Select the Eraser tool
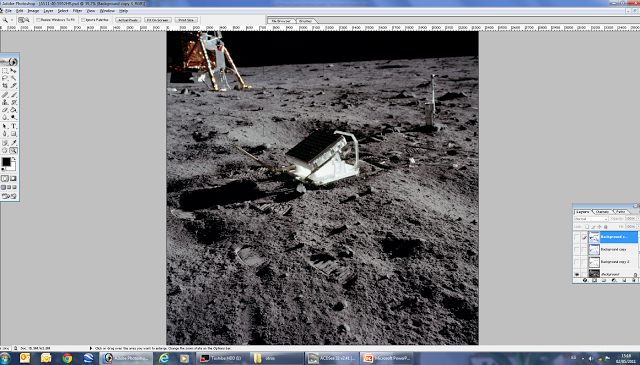Viewport: 640px width, 365px height. (x=5, y=110)
